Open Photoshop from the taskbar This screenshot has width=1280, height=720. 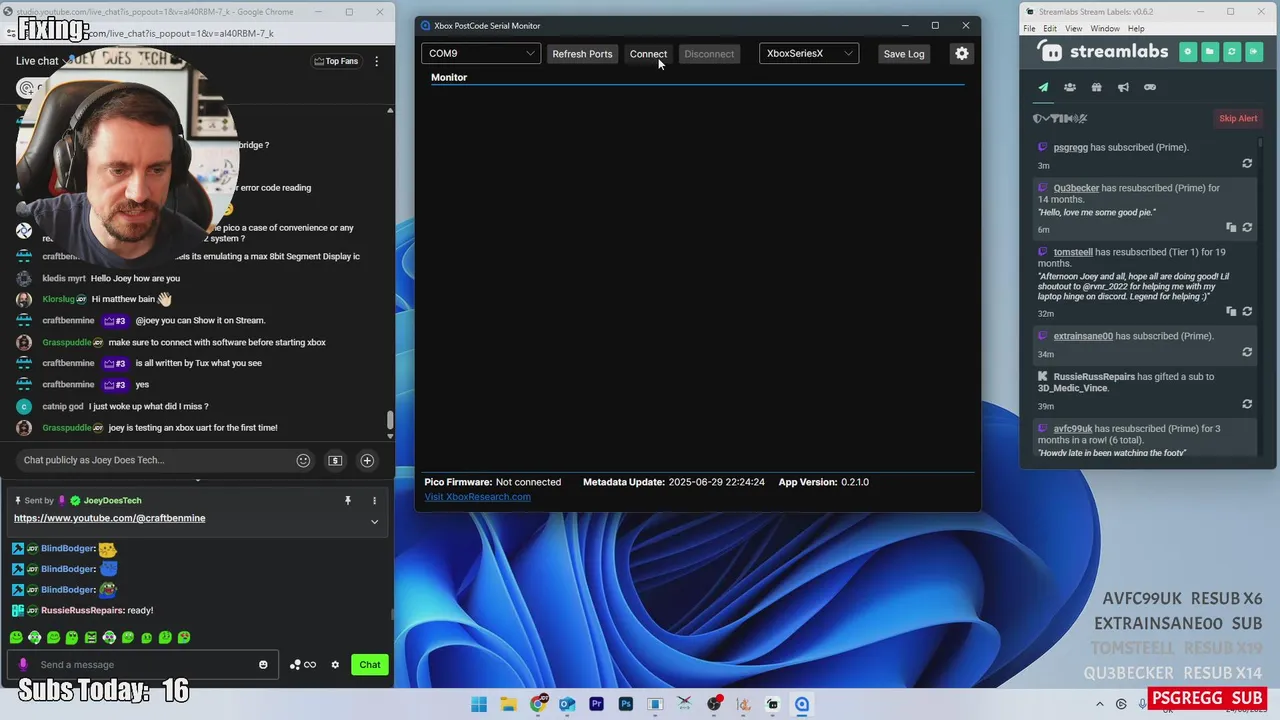626,704
